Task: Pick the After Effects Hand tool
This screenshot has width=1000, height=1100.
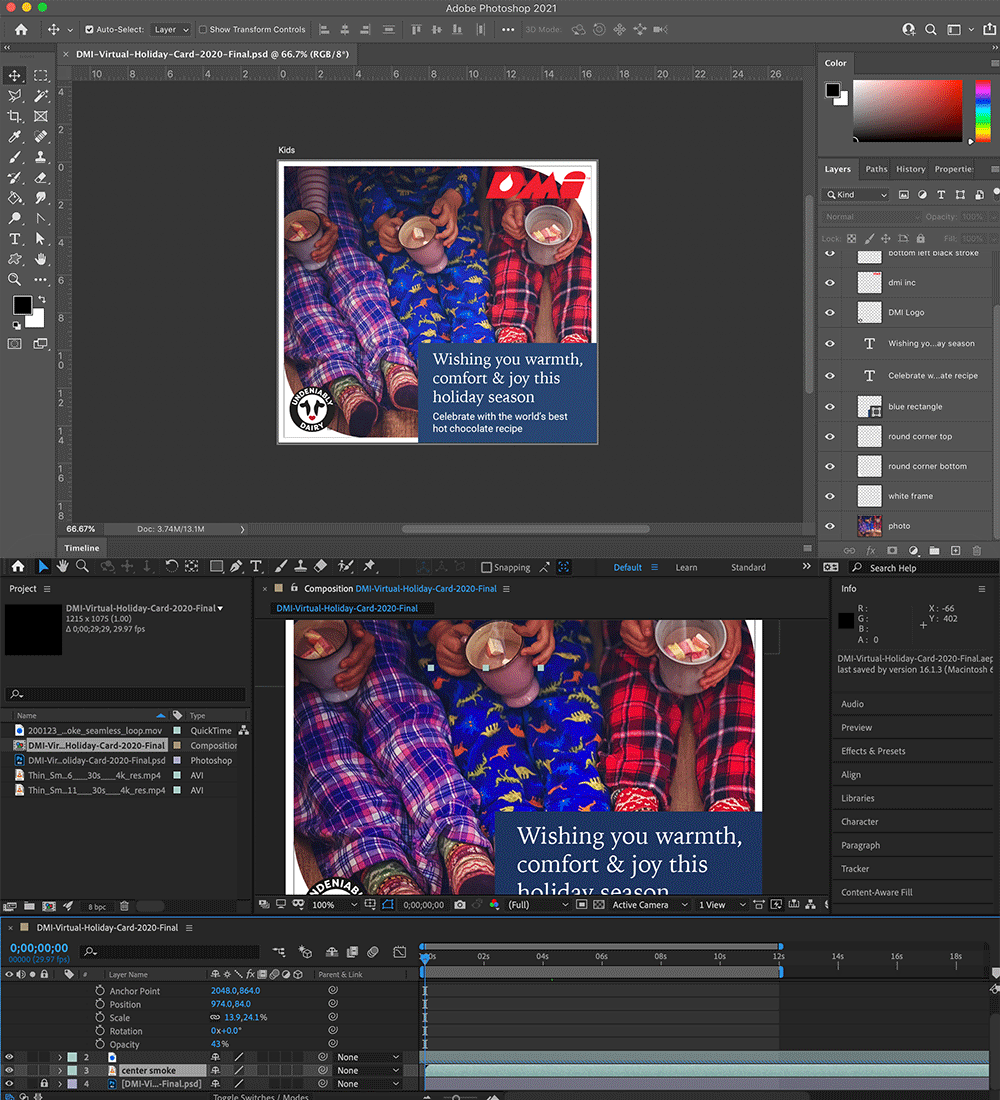Action: tap(63, 567)
